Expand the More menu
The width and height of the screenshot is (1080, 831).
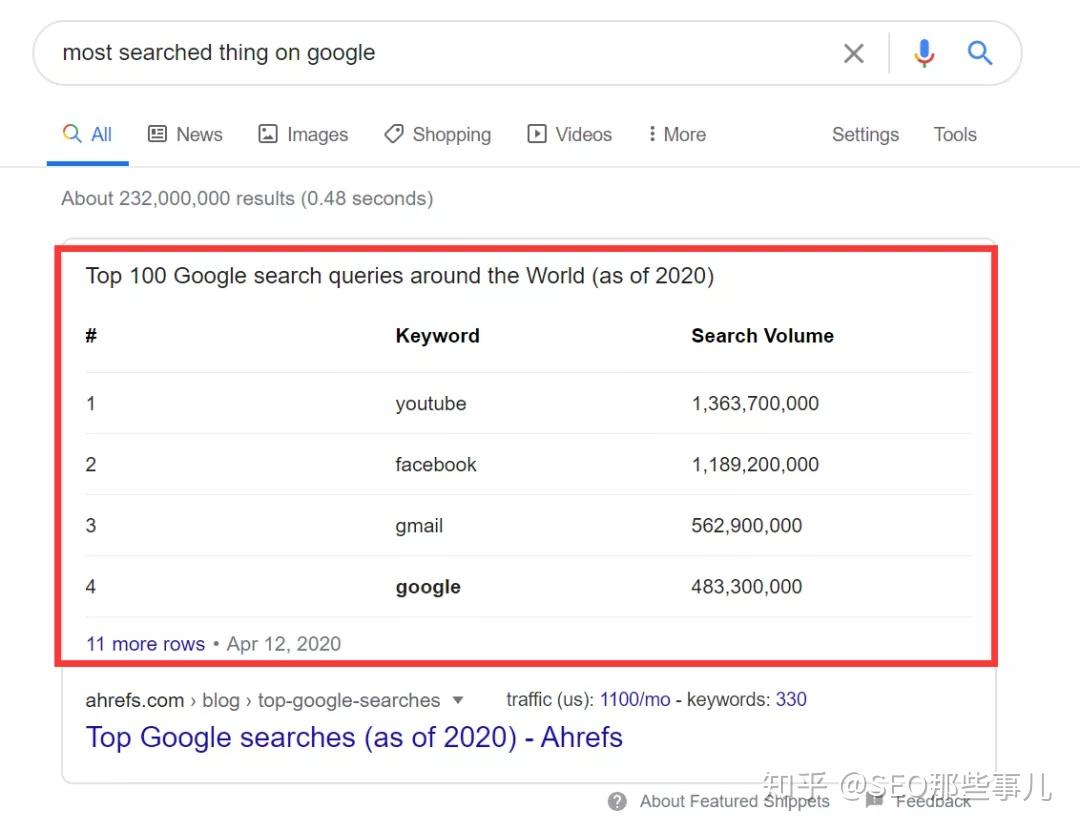click(677, 134)
